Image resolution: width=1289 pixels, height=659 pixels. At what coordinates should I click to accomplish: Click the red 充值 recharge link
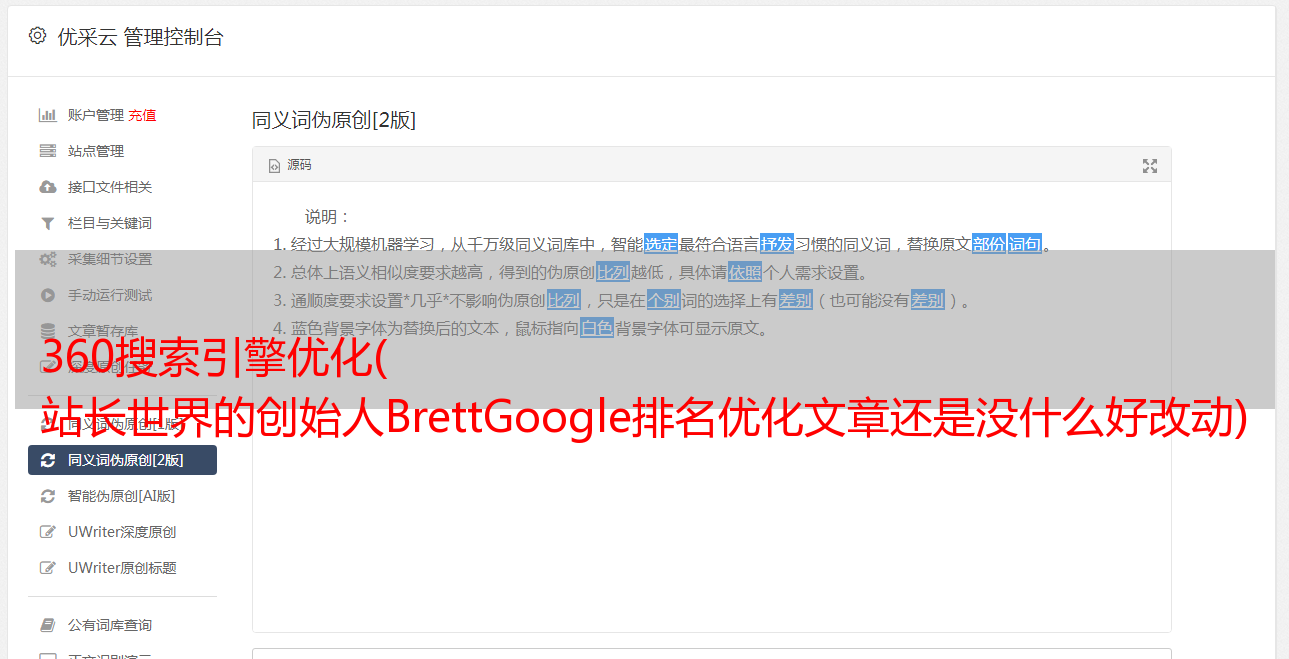click(x=142, y=115)
